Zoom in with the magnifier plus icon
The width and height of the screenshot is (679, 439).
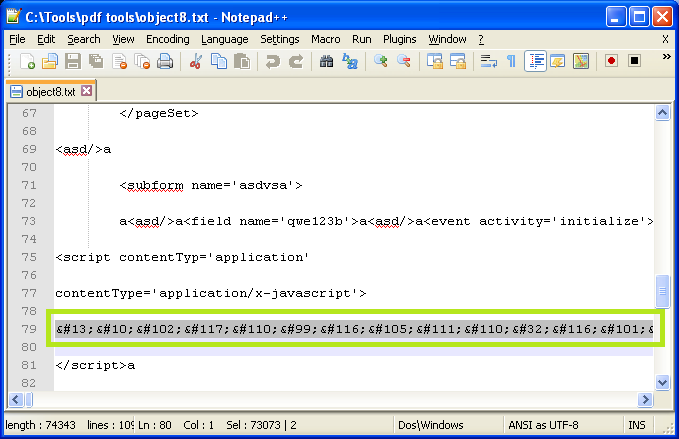[381, 61]
